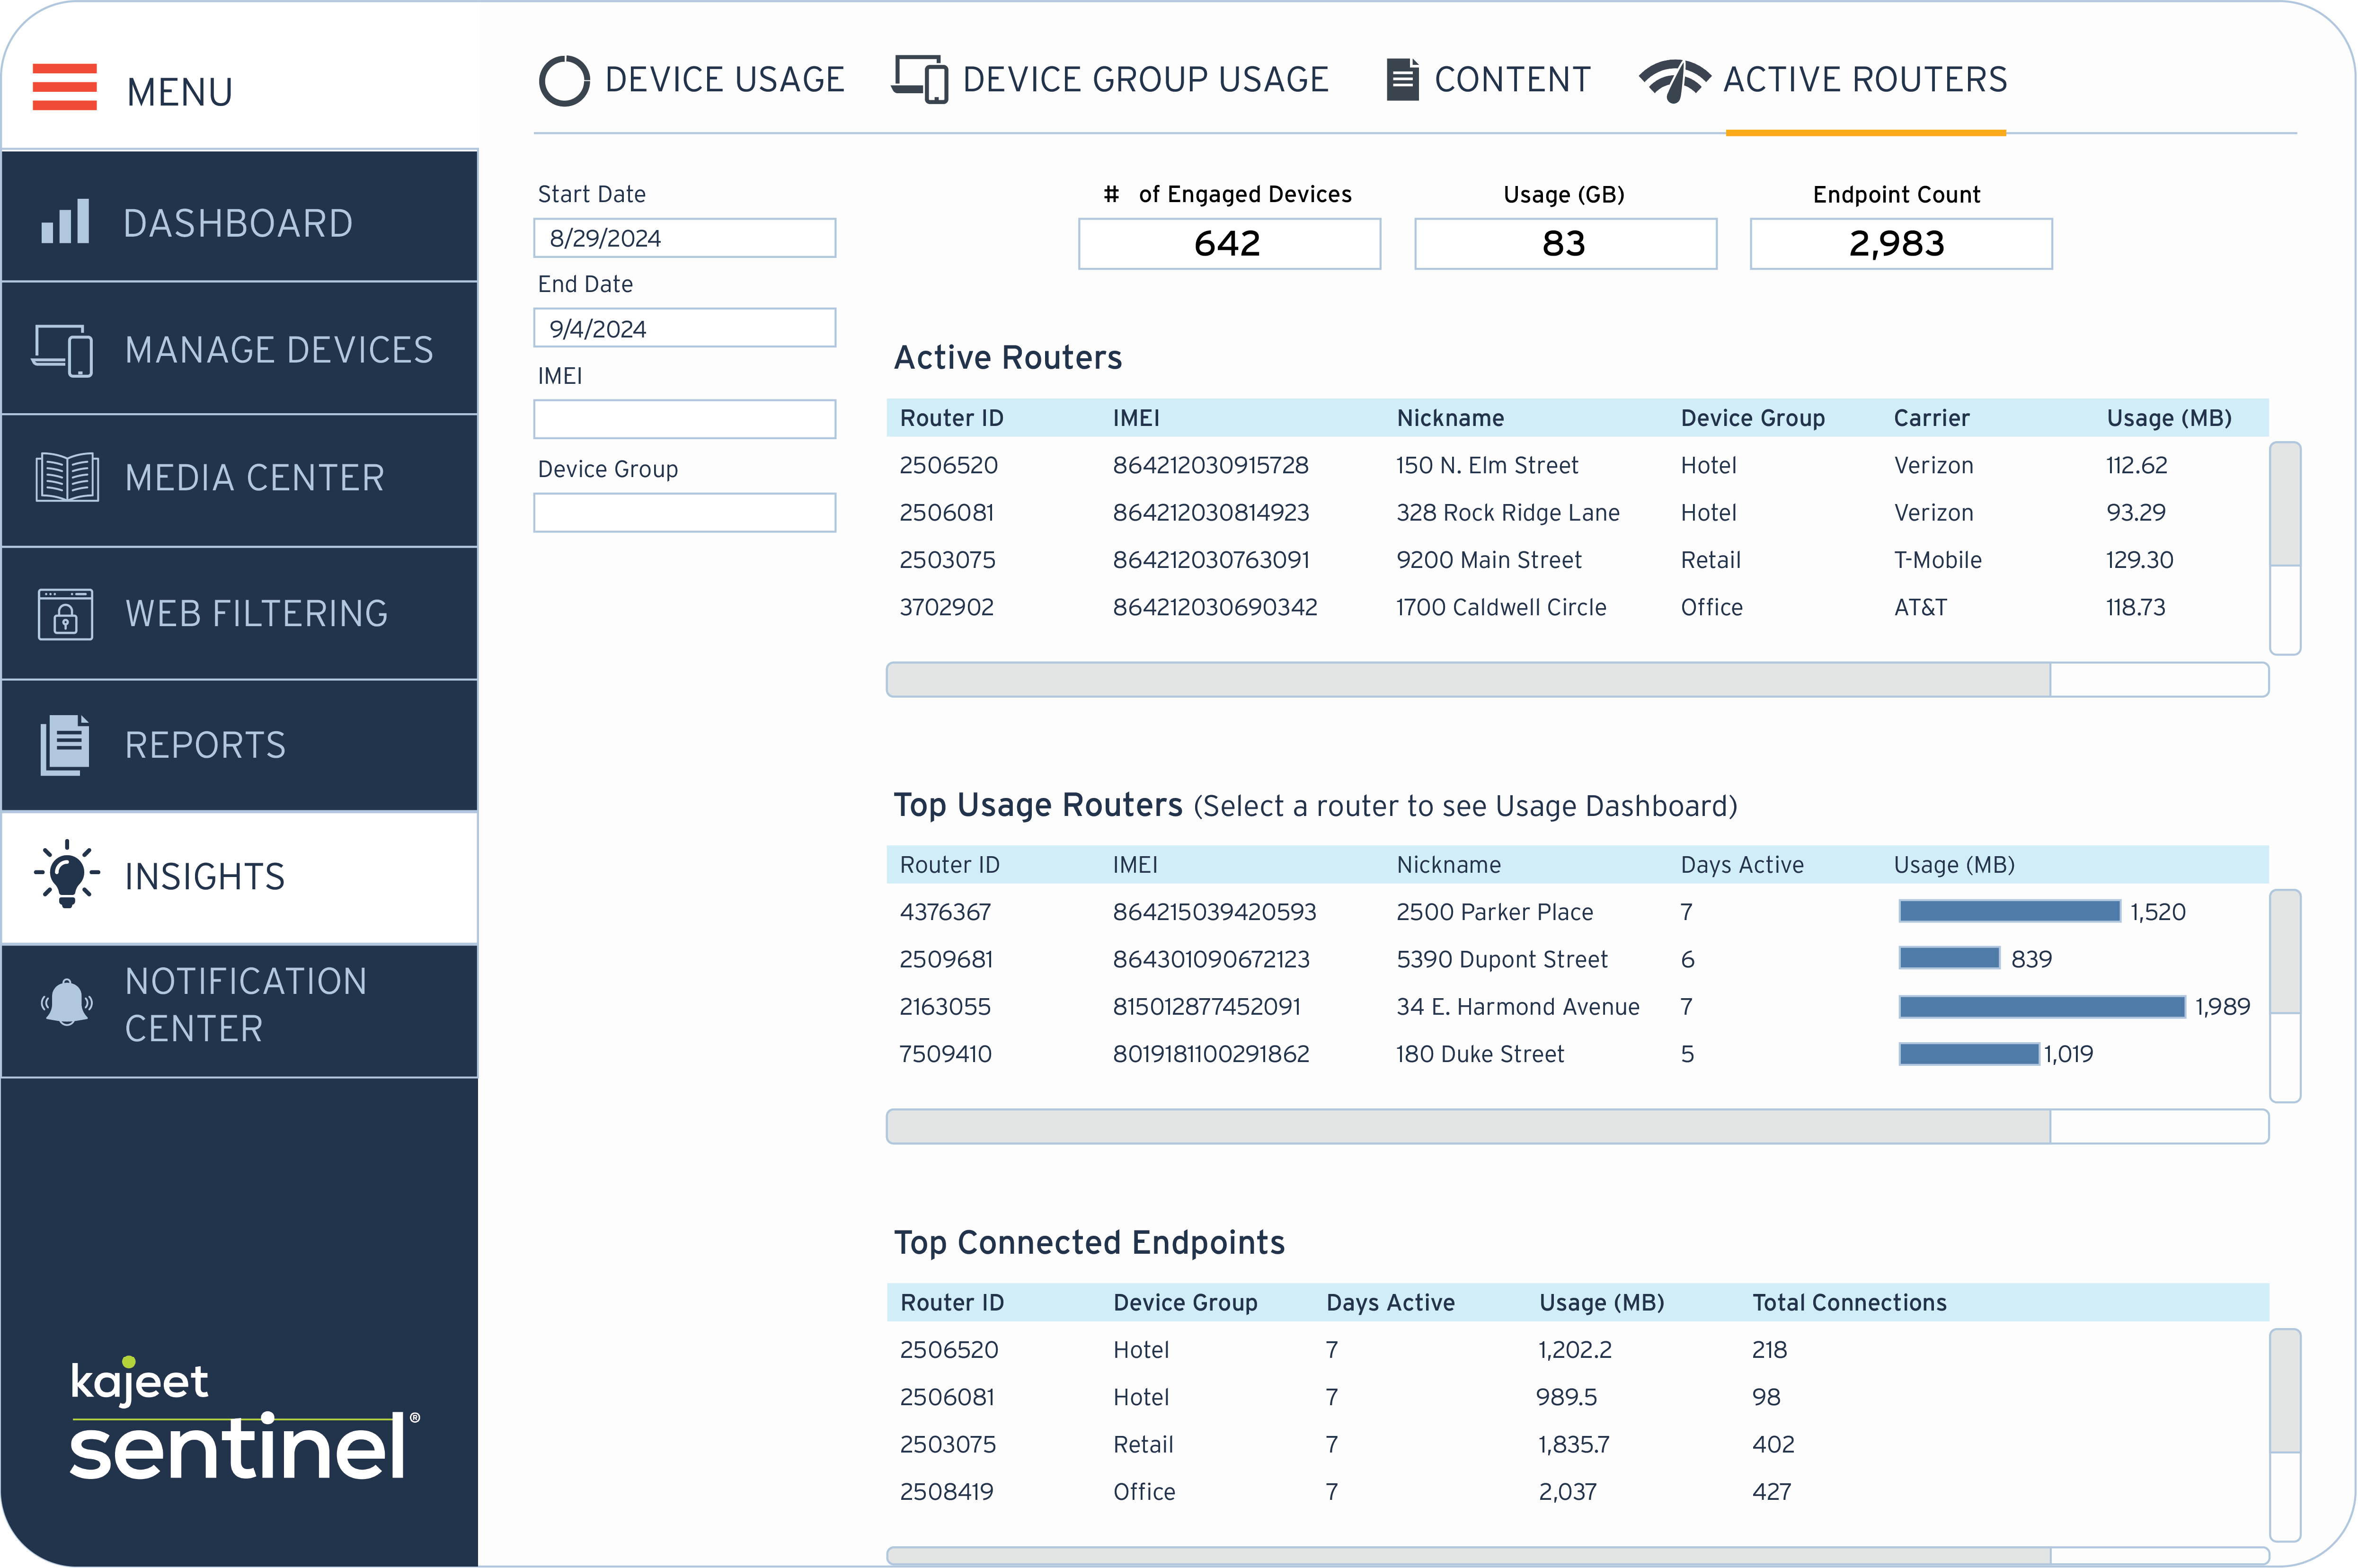Click the Notification Center bell icon
Image resolution: width=2358 pixels, height=1568 pixels.
click(67, 1003)
